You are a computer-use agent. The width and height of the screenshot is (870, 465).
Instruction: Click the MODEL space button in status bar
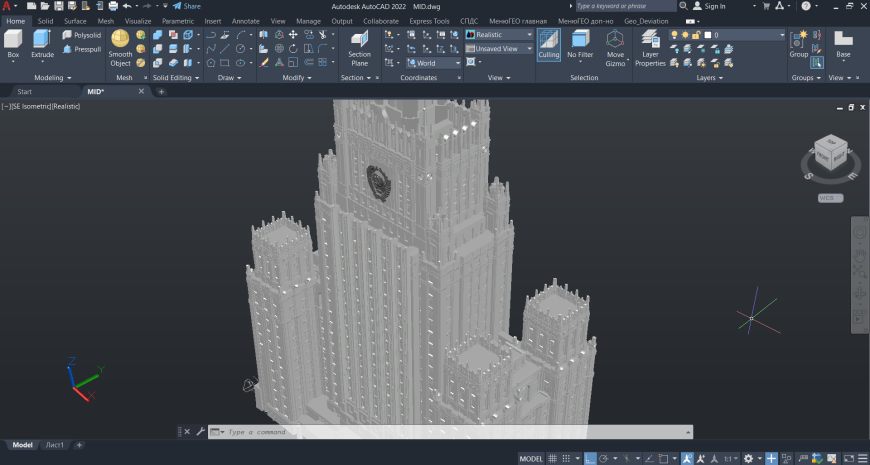pyautogui.click(x=531, y=459)
